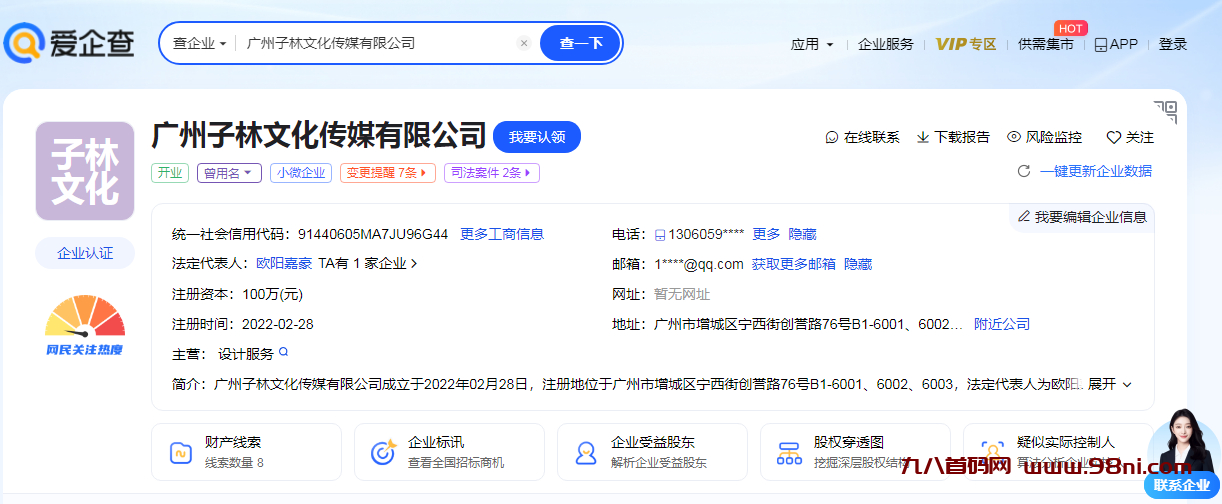The image size is (1222, 504).
Task: Open the 查企业 search type dropdown
Action: click(199, 43)
